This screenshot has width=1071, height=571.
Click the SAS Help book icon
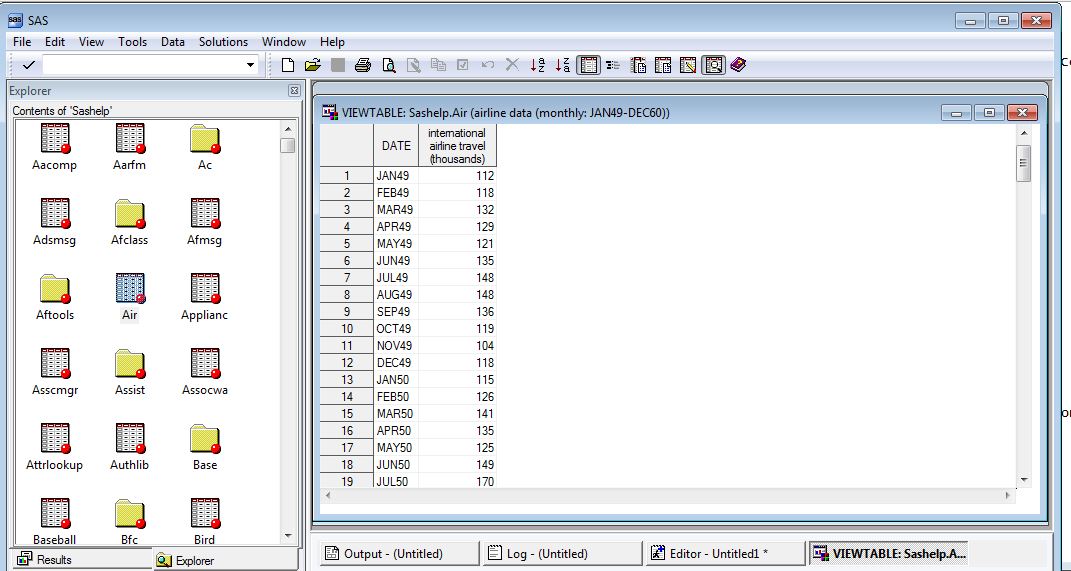click(739, 65)
